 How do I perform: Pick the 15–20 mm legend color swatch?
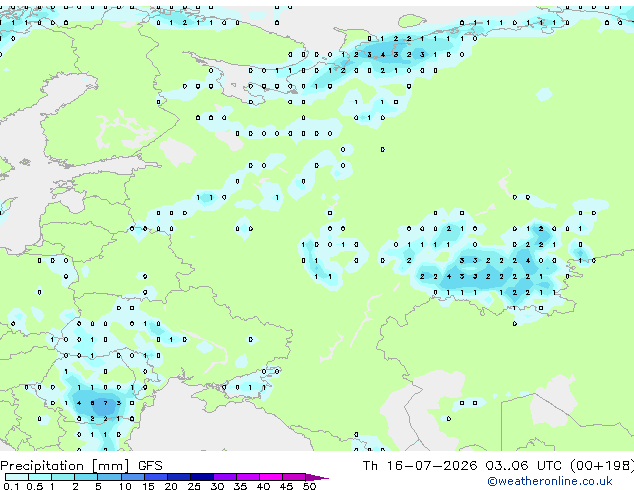pyautogui.click(x=156, y=477)
